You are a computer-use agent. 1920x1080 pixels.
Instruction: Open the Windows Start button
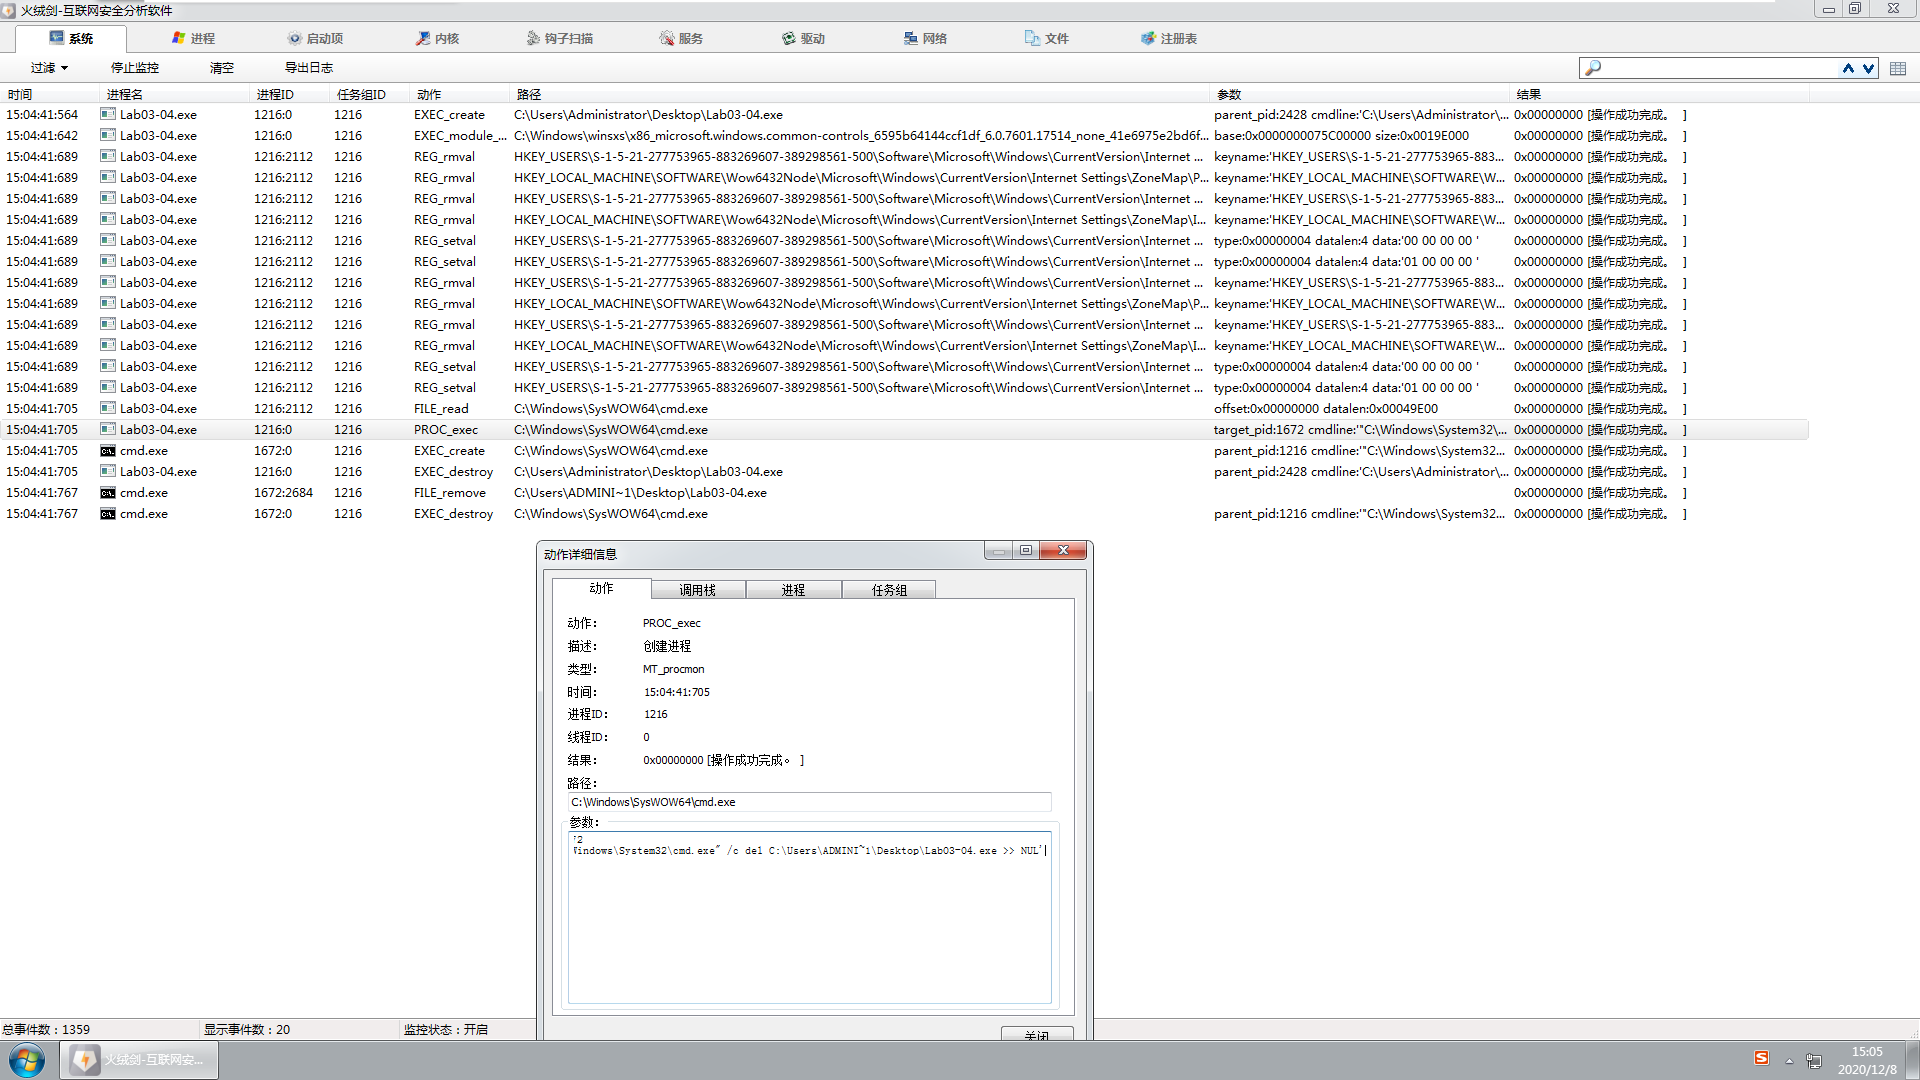click(x=27, y=1059)
